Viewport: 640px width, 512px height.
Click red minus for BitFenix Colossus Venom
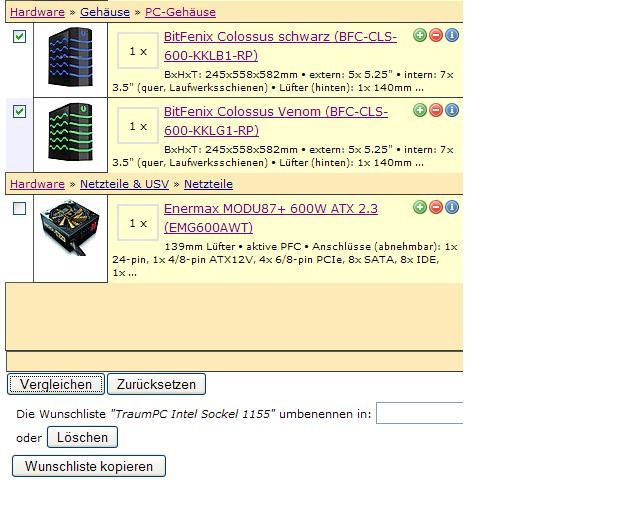436,110
